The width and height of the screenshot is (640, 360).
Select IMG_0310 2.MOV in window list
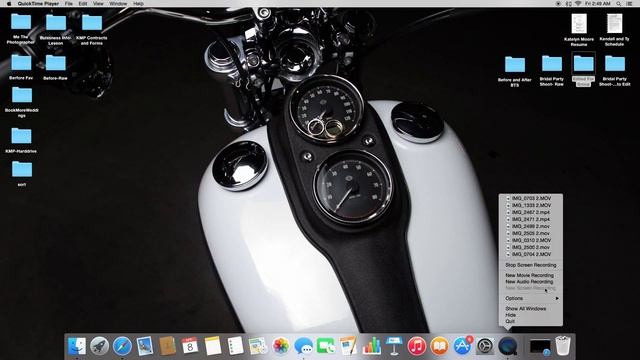[x=531, y=240]
